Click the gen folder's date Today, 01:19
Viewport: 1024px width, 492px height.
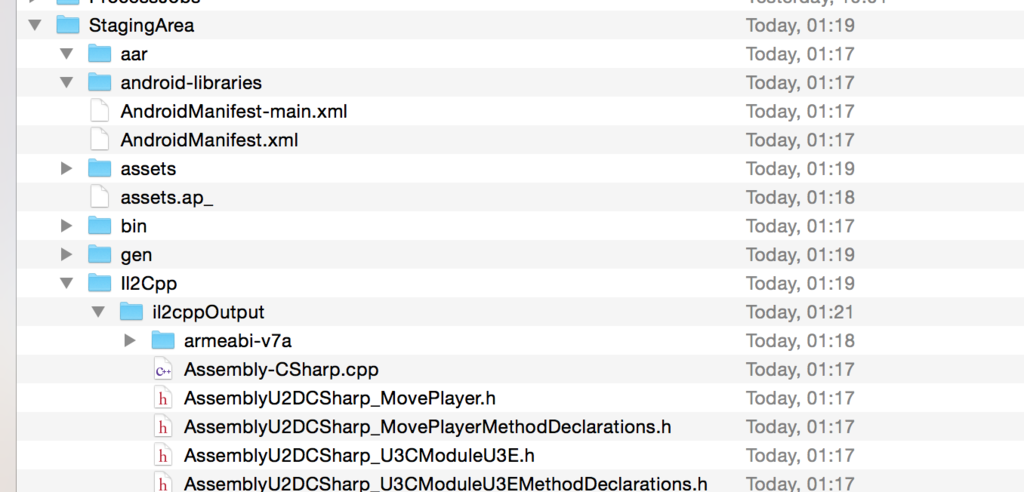[800, 255]
